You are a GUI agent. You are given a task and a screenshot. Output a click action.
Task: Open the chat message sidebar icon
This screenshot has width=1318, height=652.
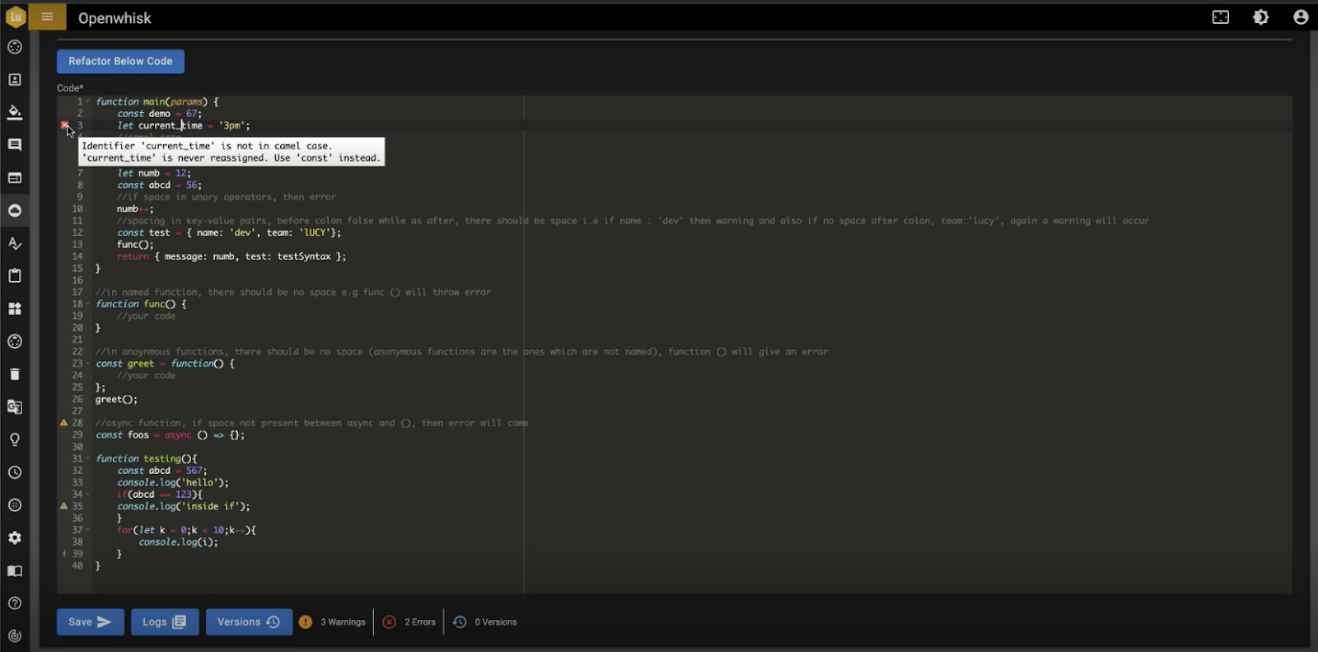(x=15, y=145)
